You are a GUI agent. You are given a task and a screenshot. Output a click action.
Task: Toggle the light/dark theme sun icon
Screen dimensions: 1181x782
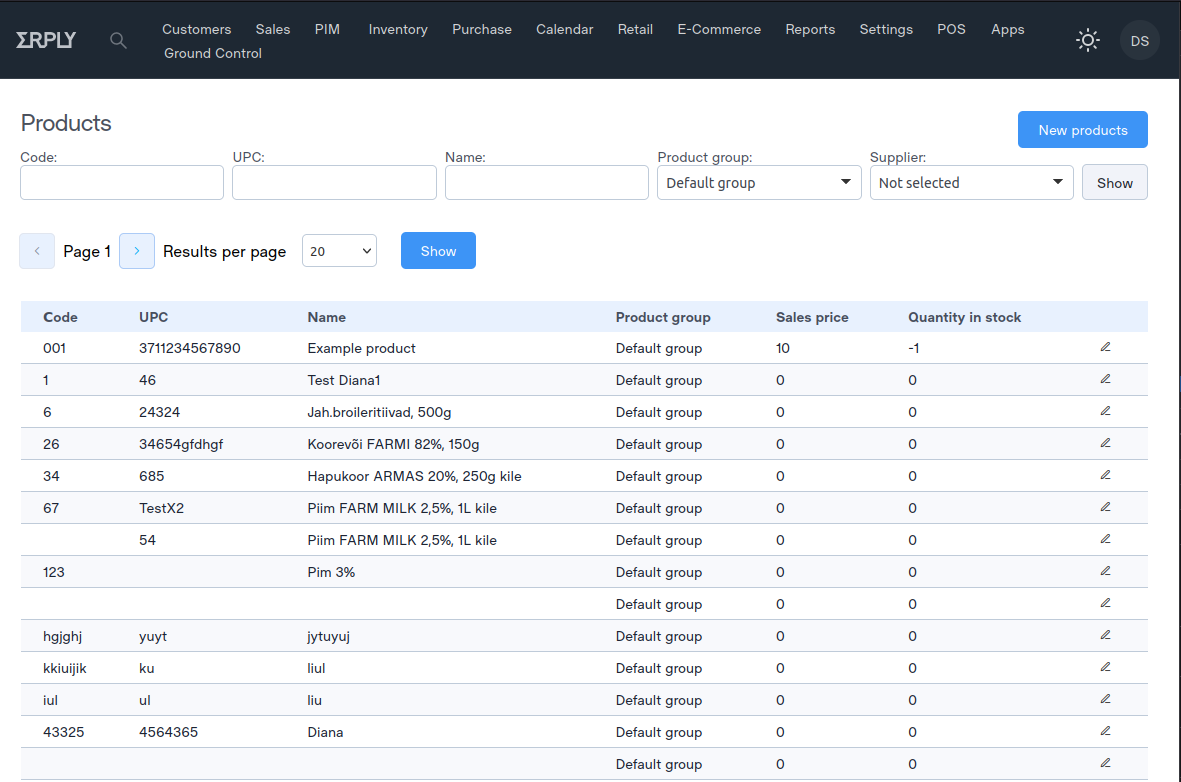(x=1087, y=40)
